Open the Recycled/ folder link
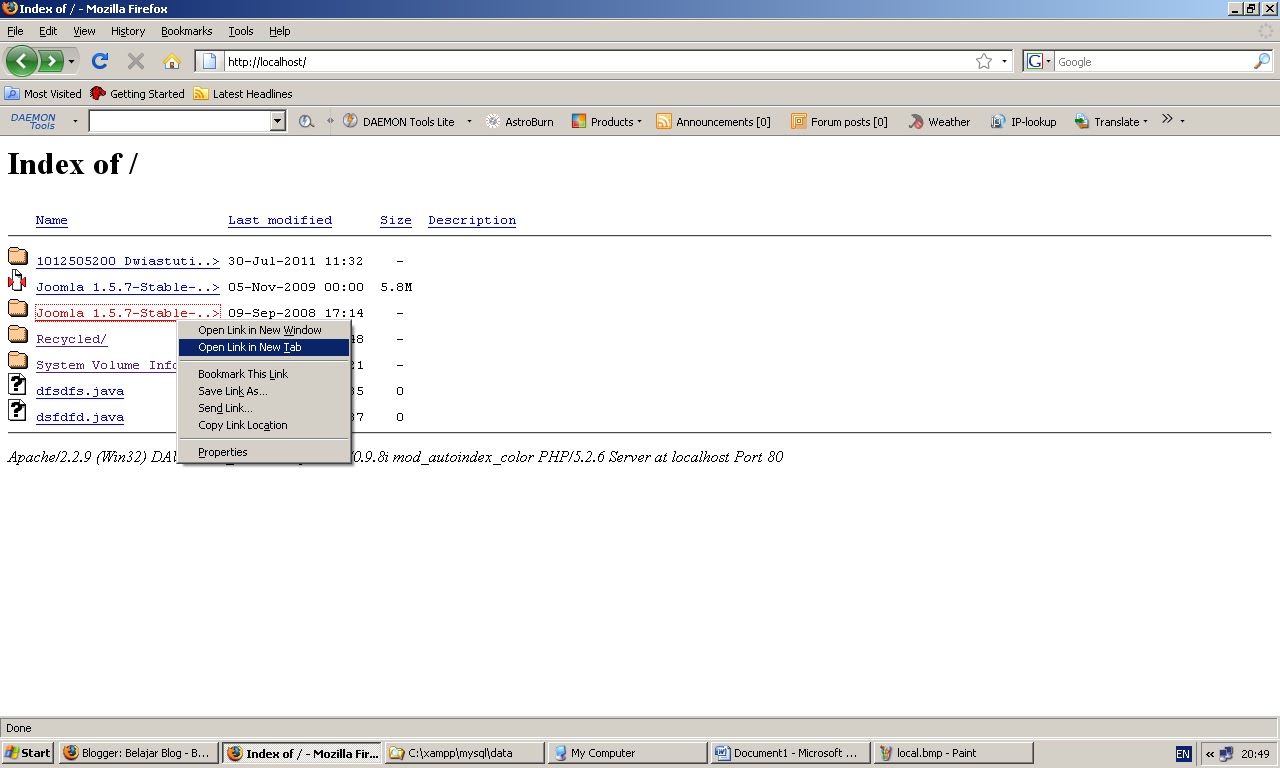The image size is (1280, 768). click(x=72, y=339)
